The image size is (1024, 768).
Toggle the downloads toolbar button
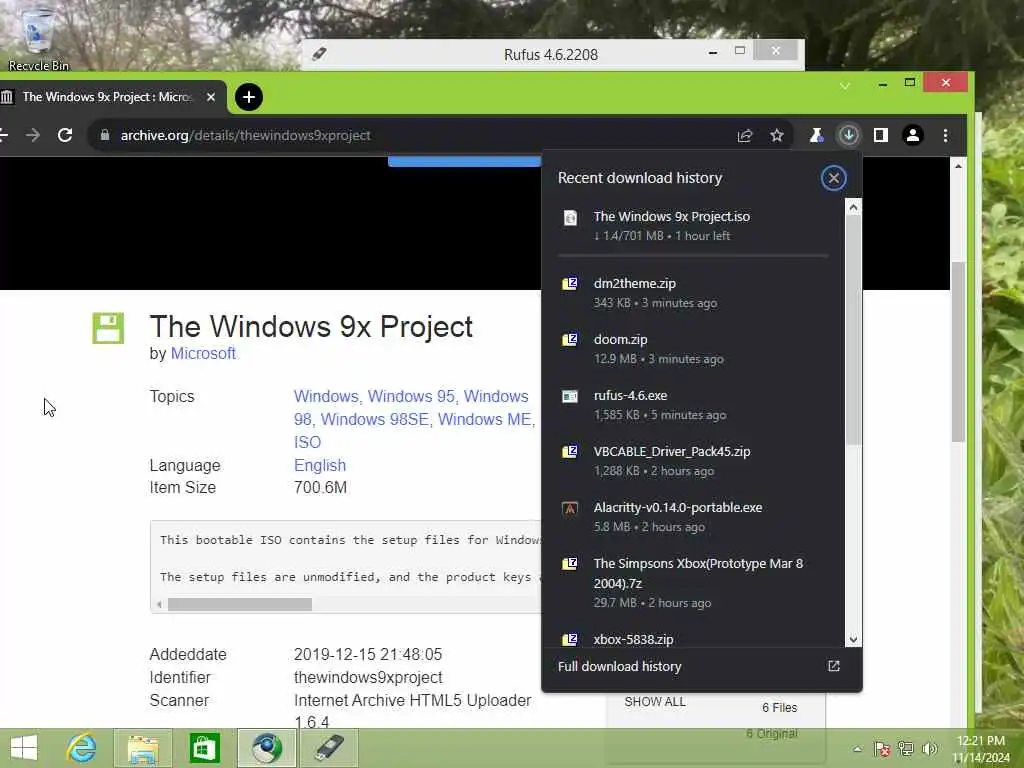coord(848,135)
